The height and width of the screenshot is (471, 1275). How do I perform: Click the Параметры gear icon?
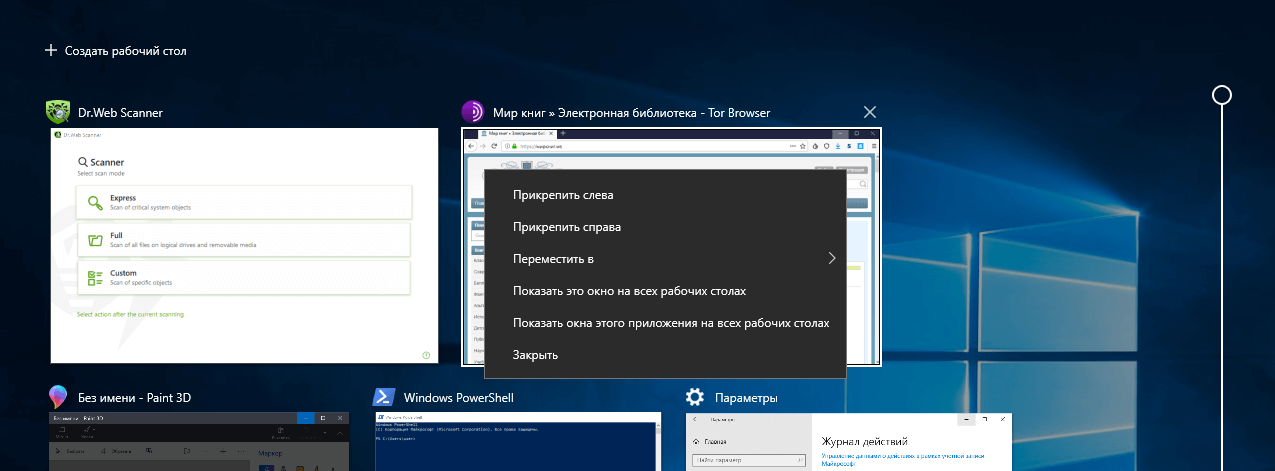coord(695,397)
